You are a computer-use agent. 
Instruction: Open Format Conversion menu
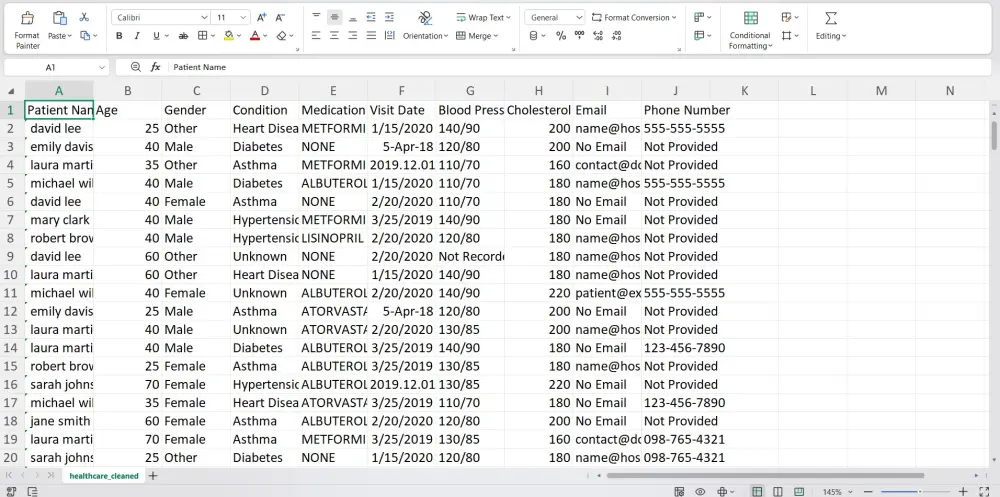(x=633, y=17)
